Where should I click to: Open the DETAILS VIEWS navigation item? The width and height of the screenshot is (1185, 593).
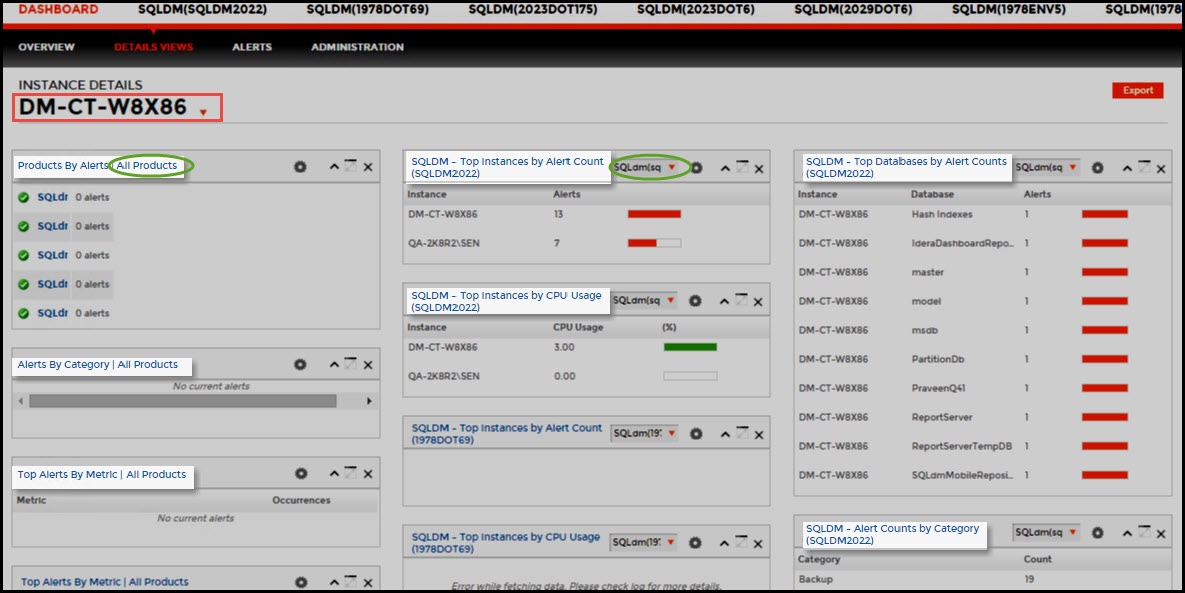[153, 47]
